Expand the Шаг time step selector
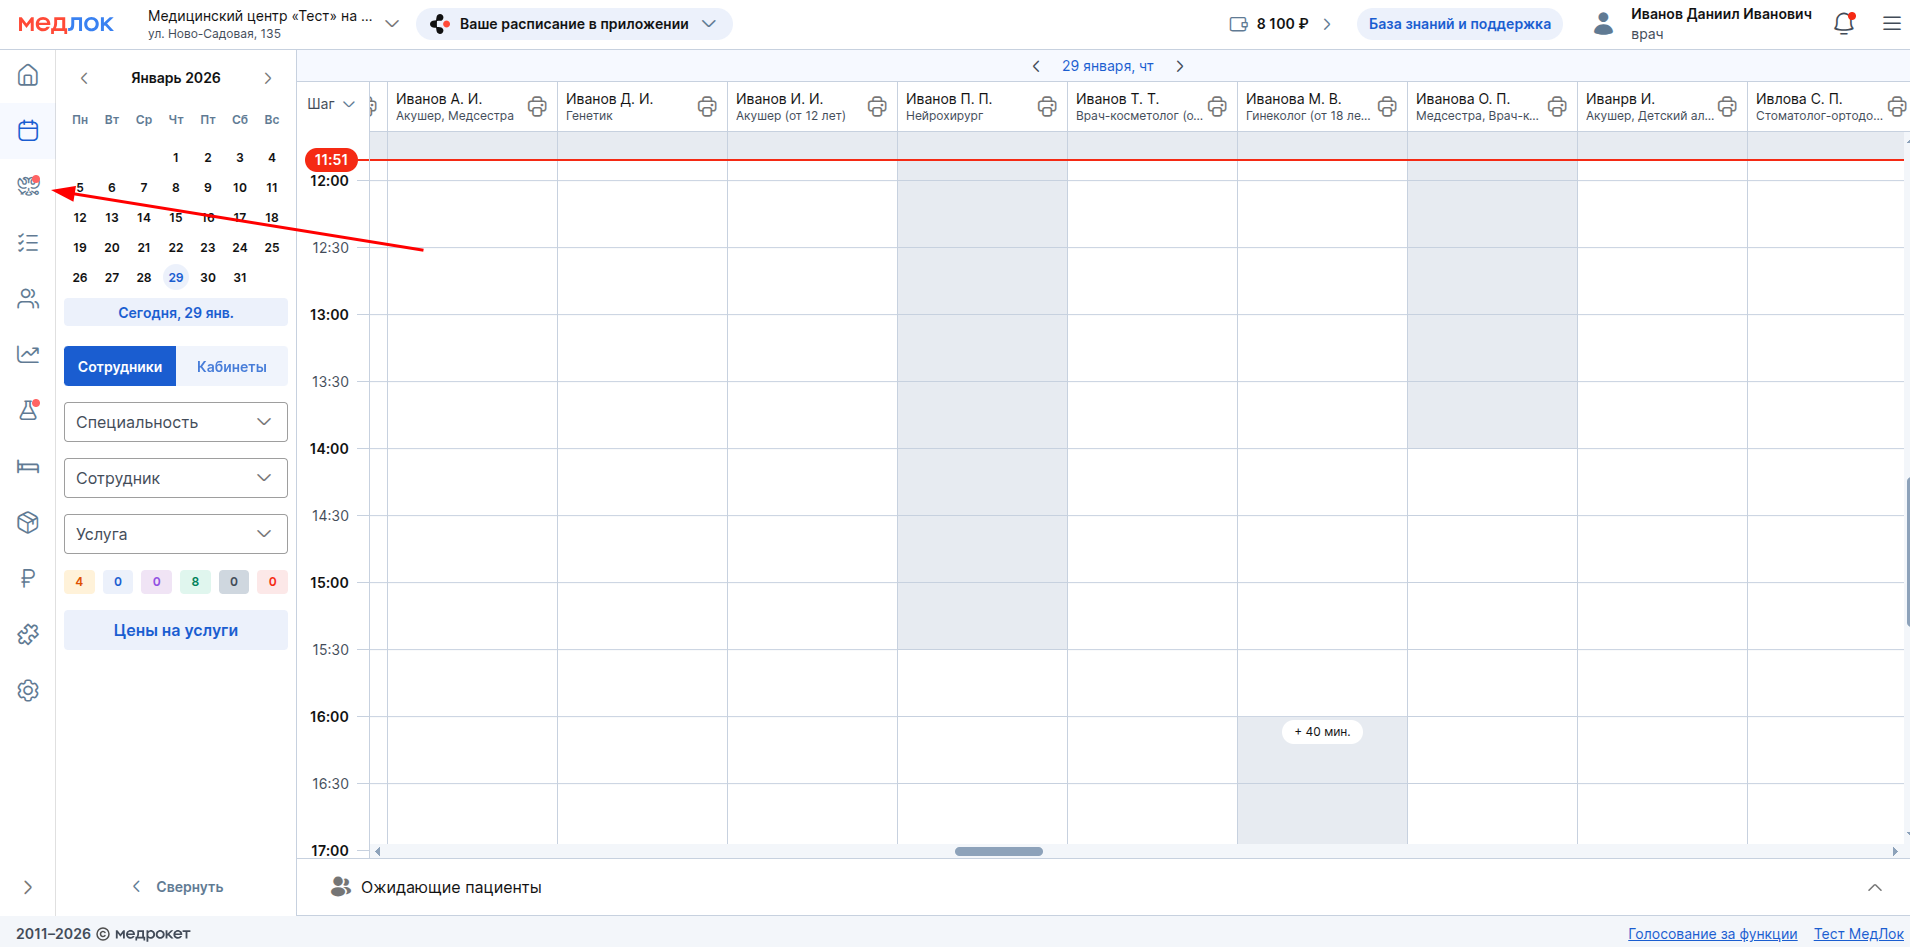Viewport: 1910px width, 947px height. click(331, 104)
